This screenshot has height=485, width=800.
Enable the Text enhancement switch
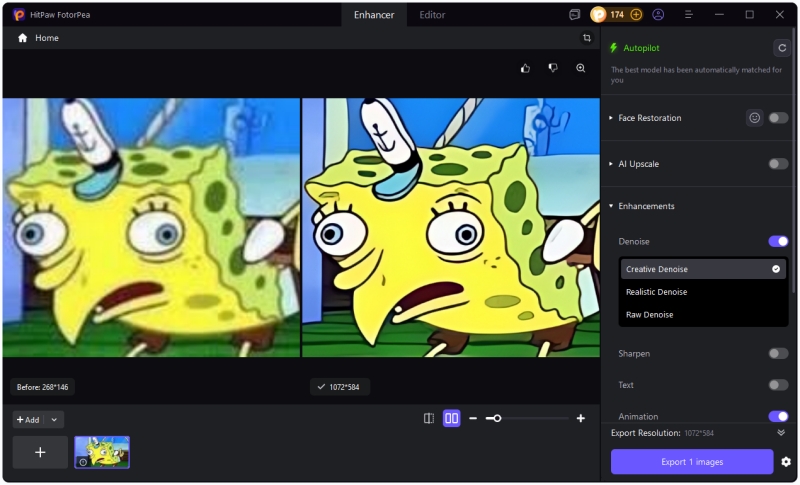click(x=779, y=385)
